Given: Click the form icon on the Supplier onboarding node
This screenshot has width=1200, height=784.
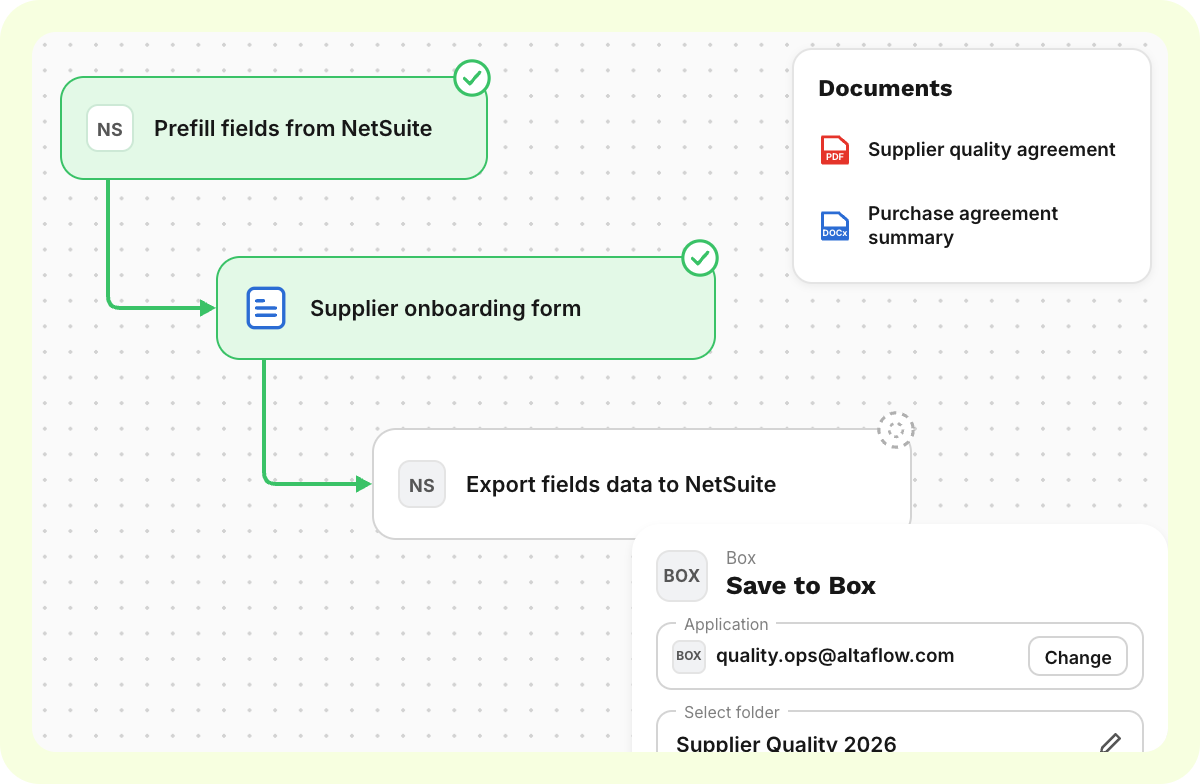Looking at the screenshot, I should (266, 308).
